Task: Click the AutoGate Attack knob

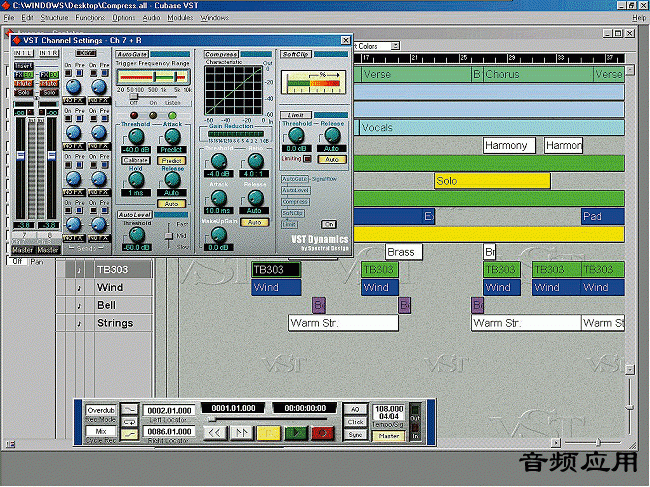Action: pos(172,136)
